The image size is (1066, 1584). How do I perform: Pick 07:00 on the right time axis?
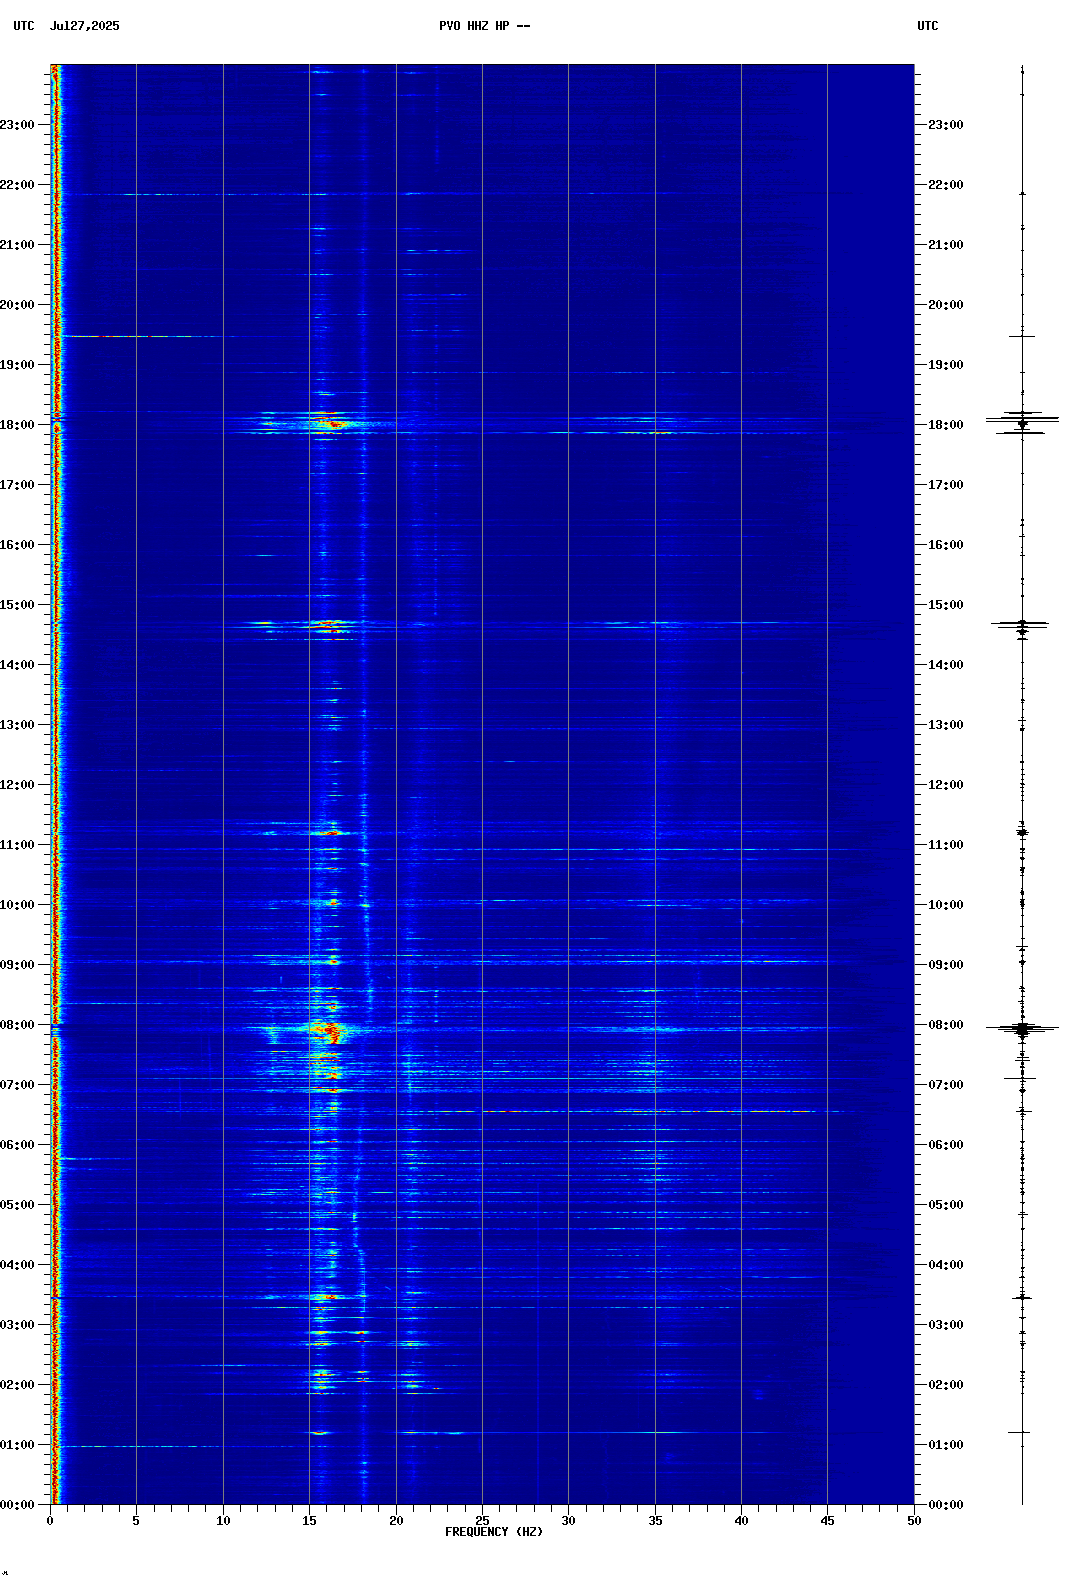(946, 1085)
